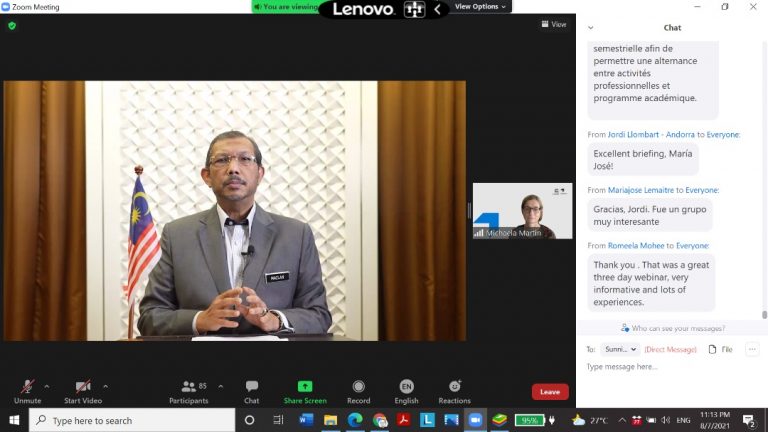Open the green encryption shield icon

[x=12, y=26]
